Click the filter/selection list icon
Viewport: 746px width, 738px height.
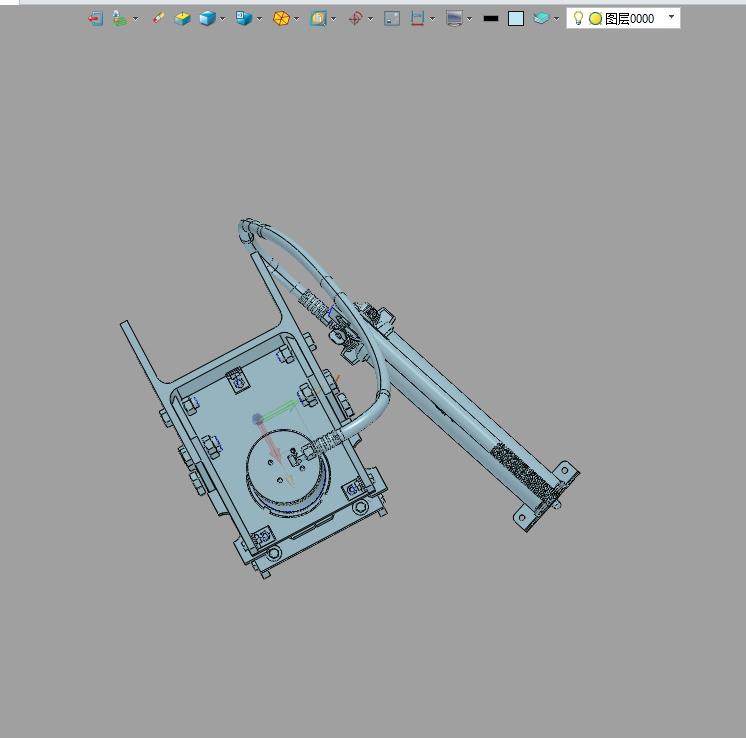119,19
